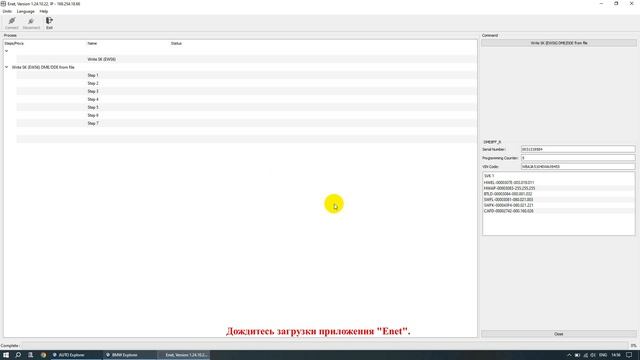
Task: Collapse the first unnamed tree node
Action: click(7, 51)
